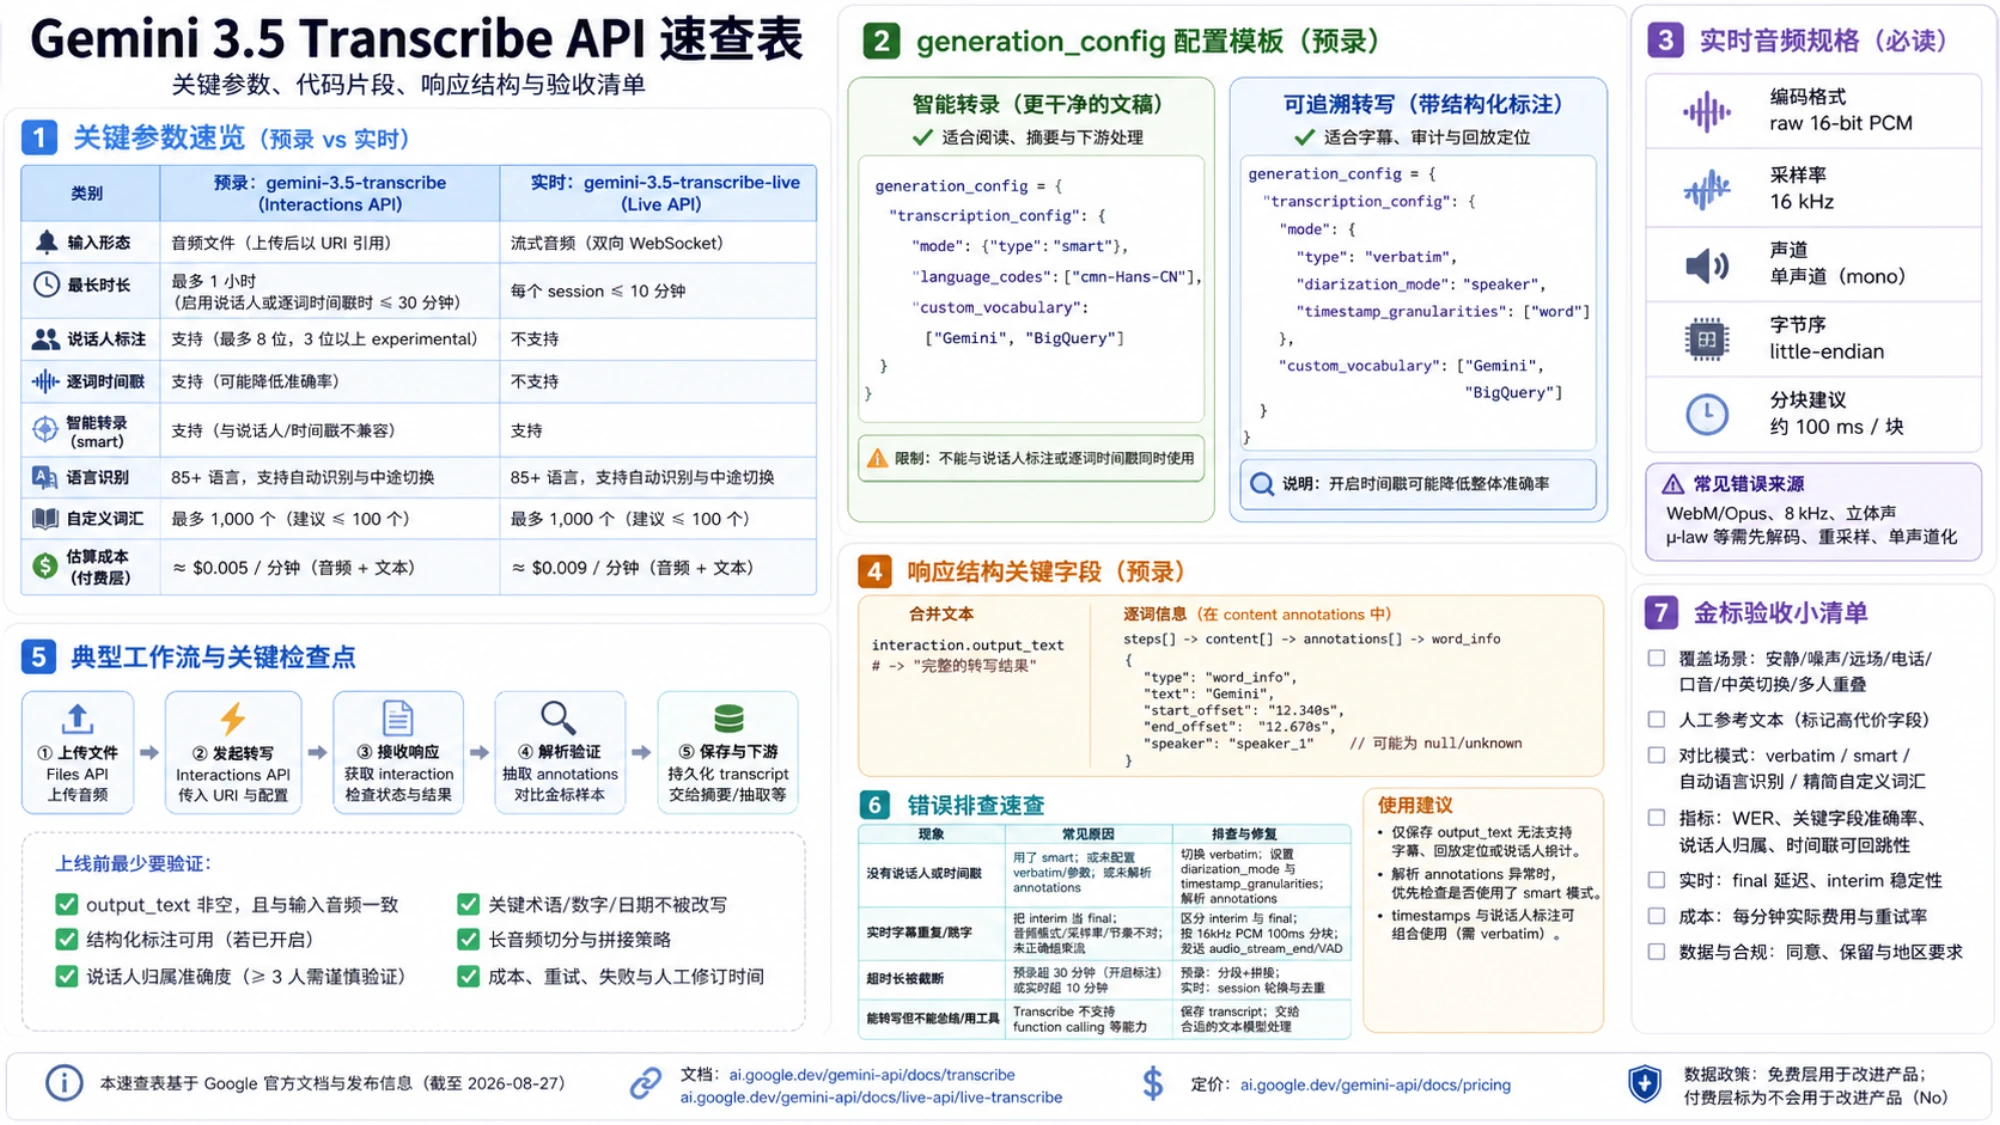Click the raw 16-bit PCM value
Screen dimensions: 2000x1125
click(x=1841, y=123)
